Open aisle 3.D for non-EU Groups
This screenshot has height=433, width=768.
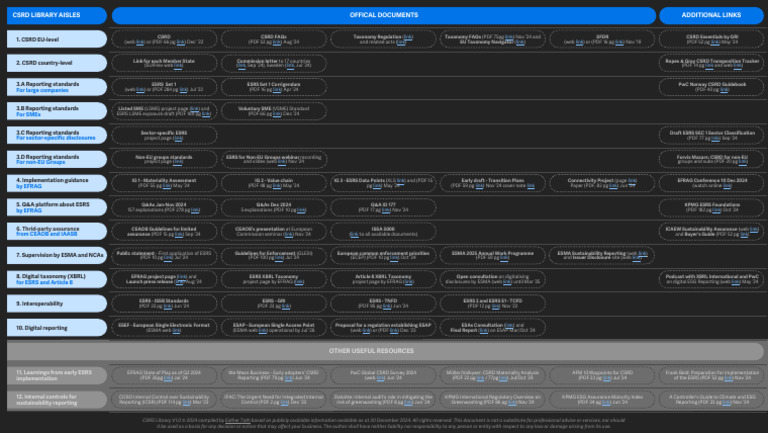(x=57, y=159)
